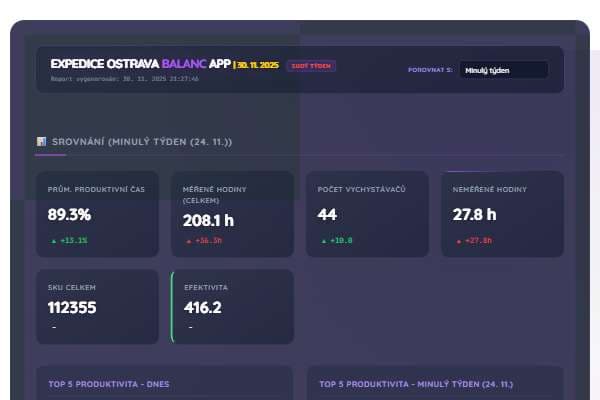Viewport: 600px width, 400px height.
Task: Select the Efektivita card
Action: [x=232, y=306]
